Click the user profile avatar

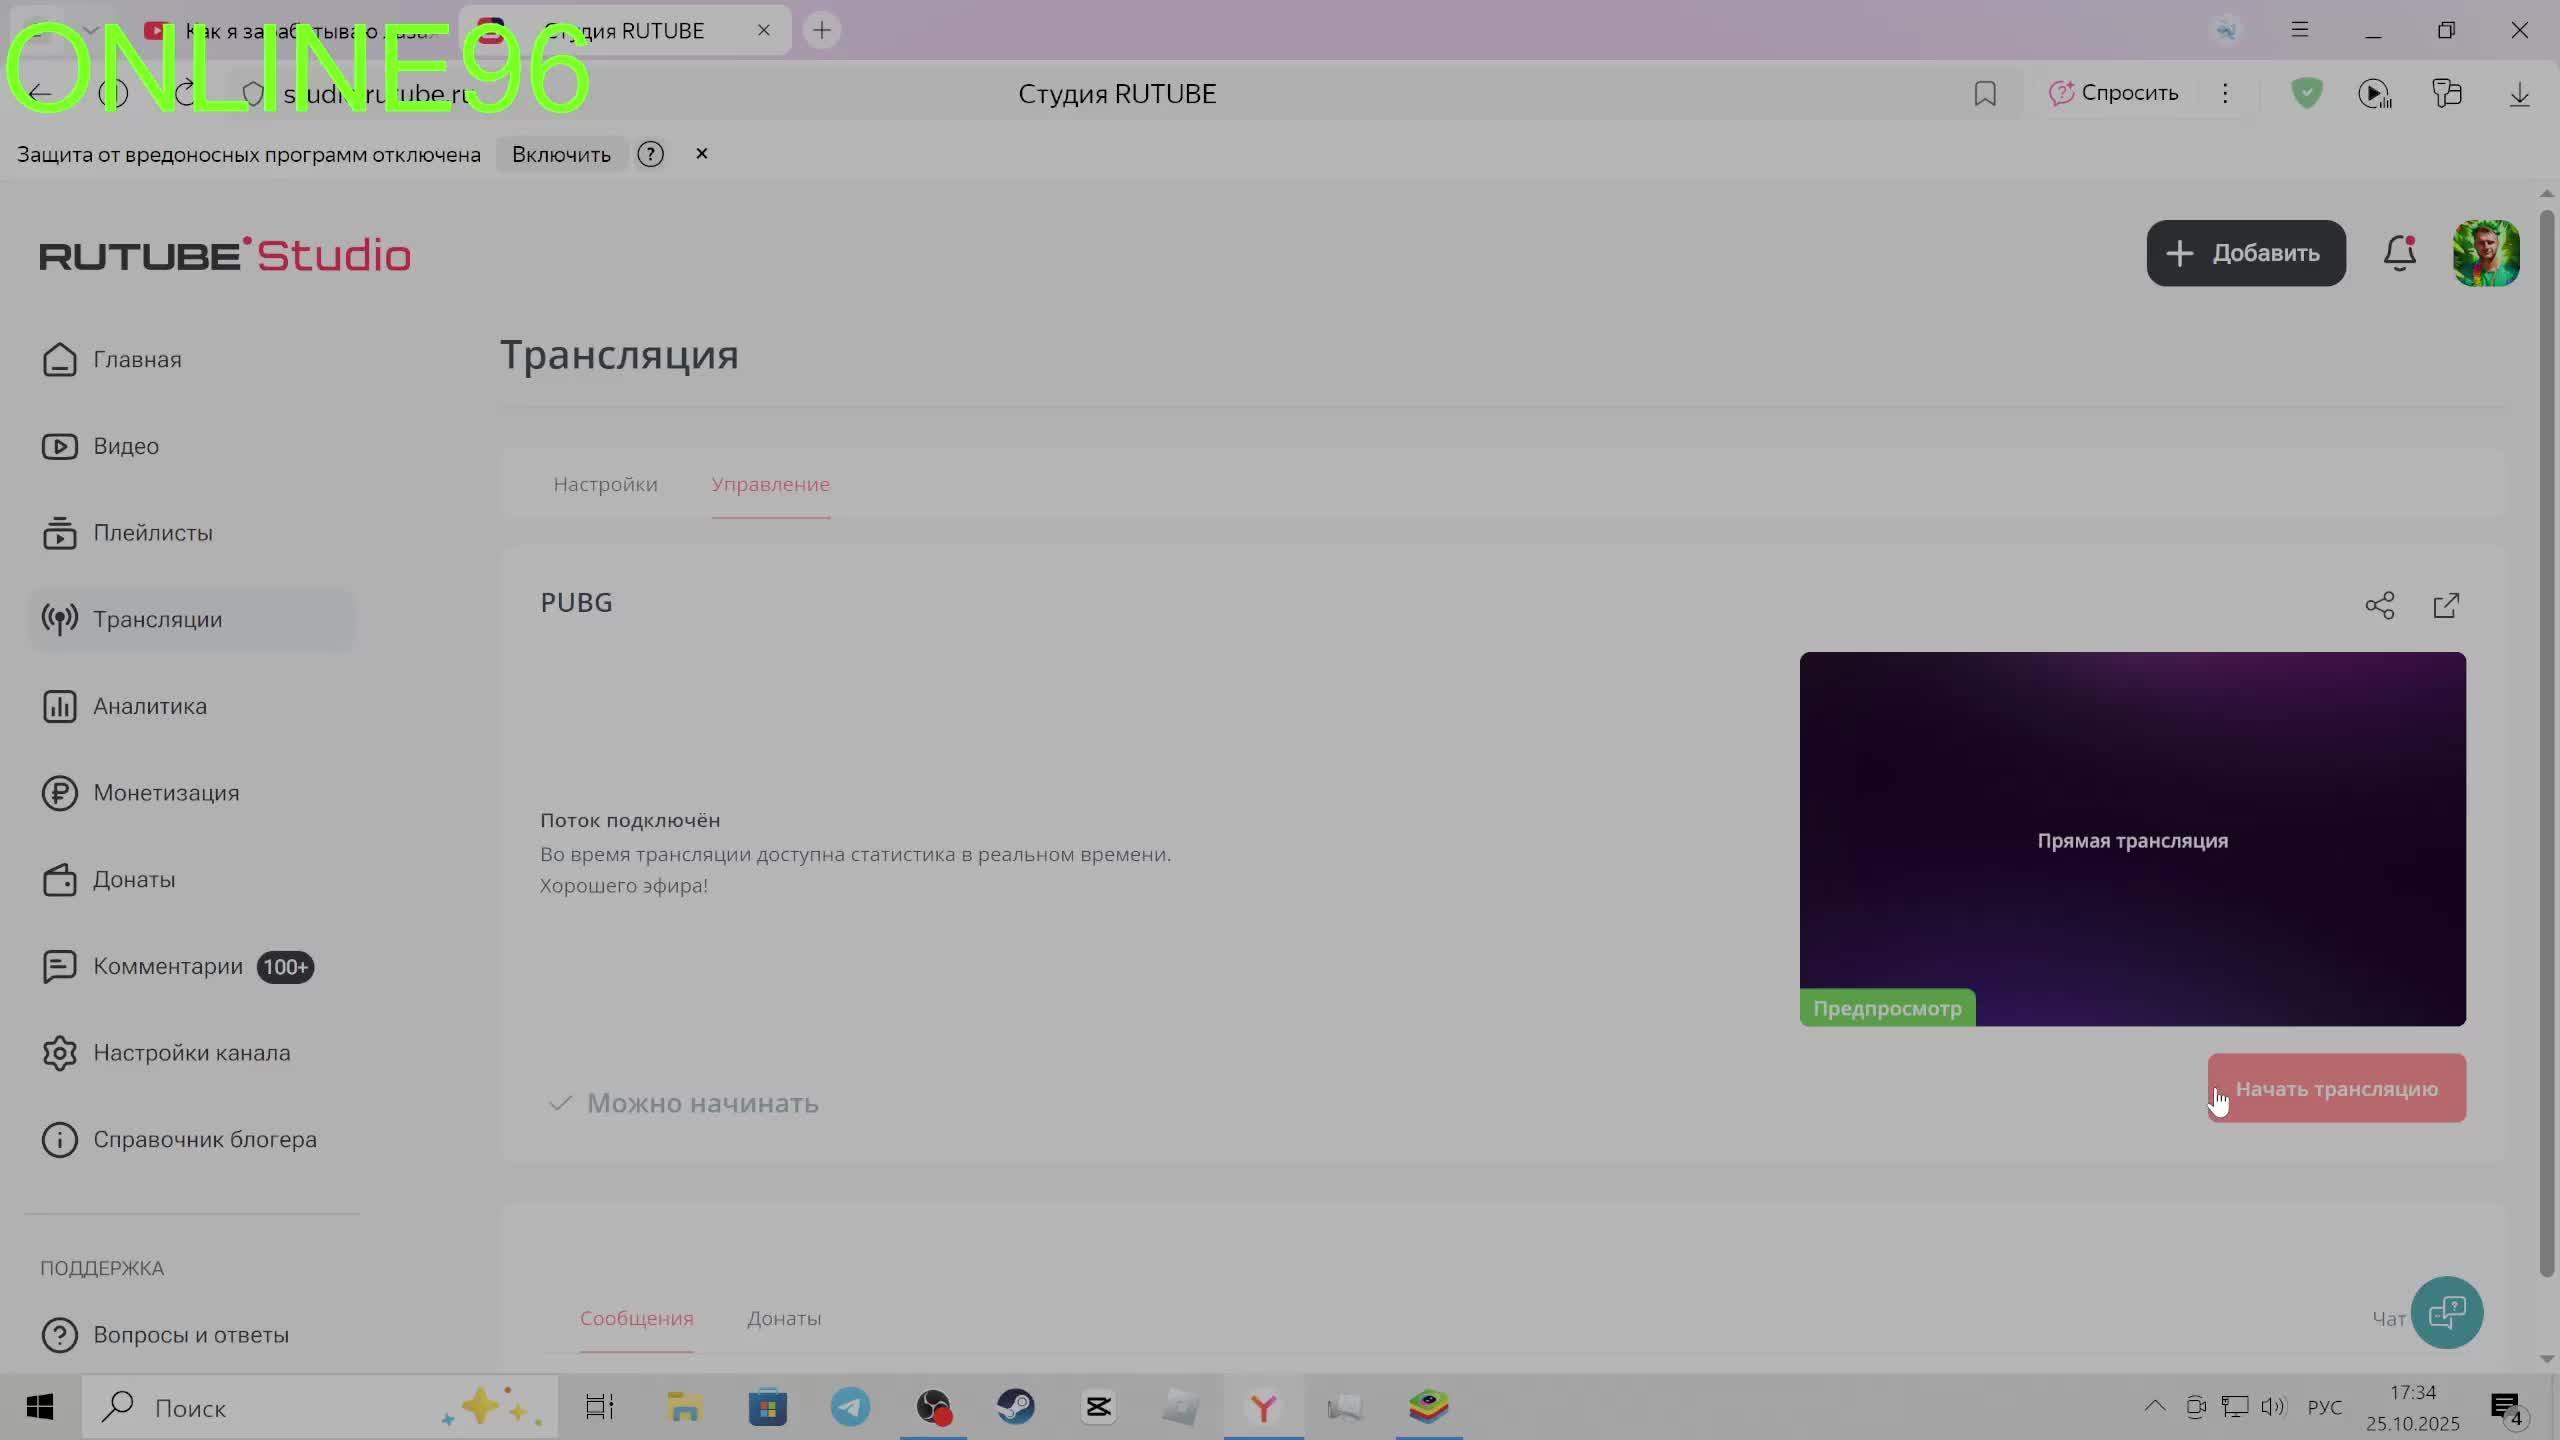click(2485, 253)
